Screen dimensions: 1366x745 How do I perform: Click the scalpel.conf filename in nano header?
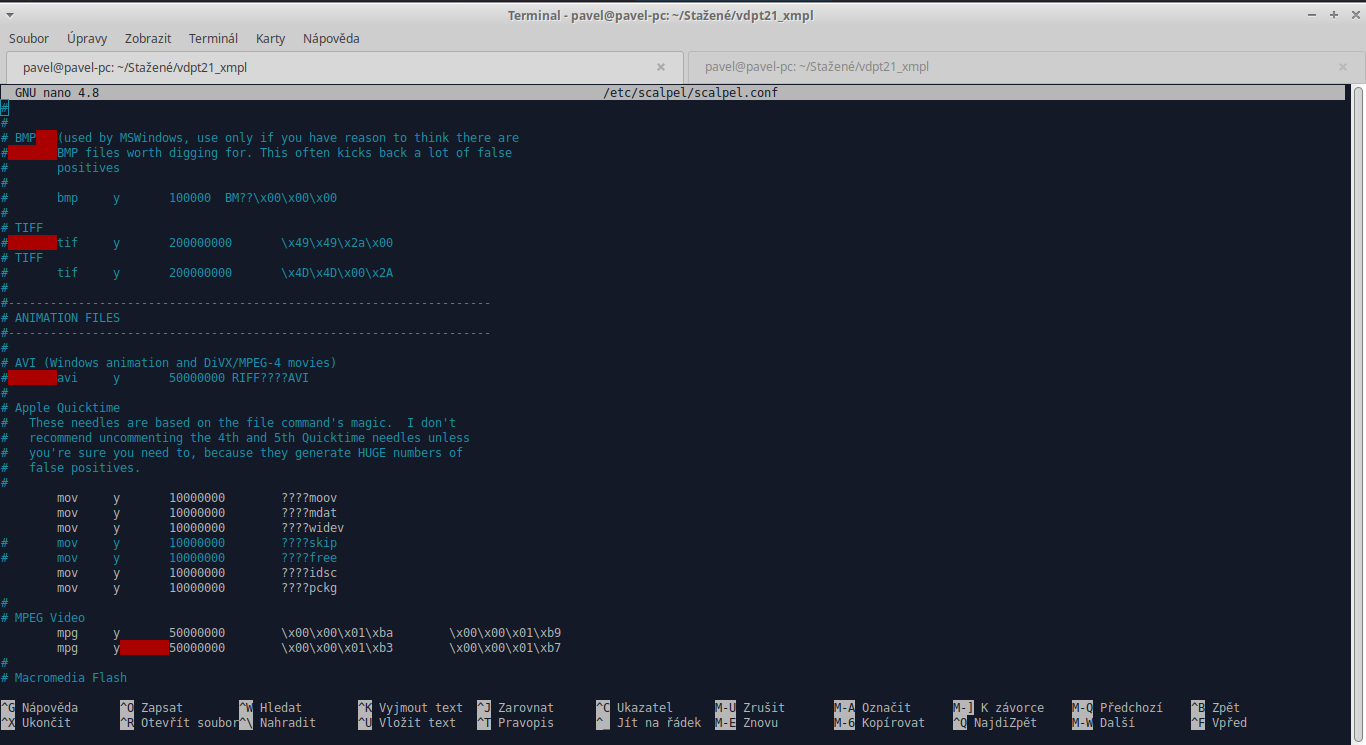click(x=690, y=93)
